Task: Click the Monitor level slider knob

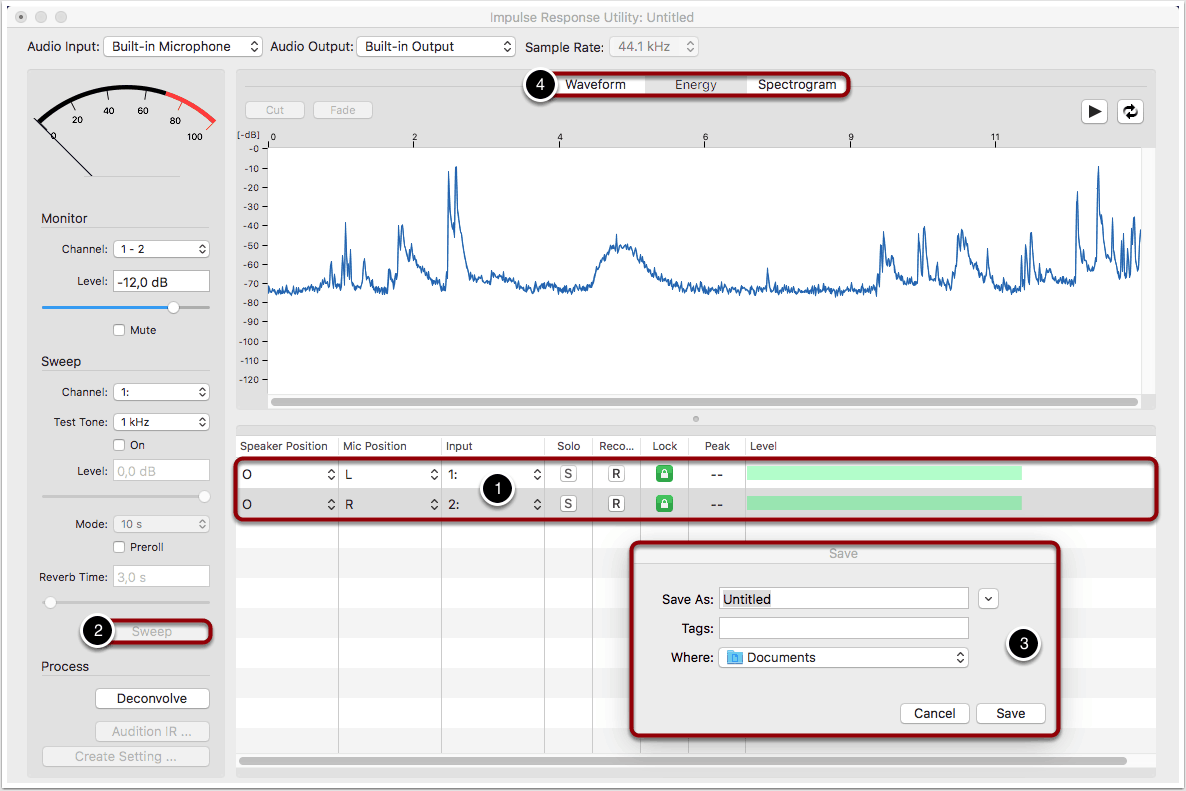Action: pyautogui.click(x=174, y=307)
